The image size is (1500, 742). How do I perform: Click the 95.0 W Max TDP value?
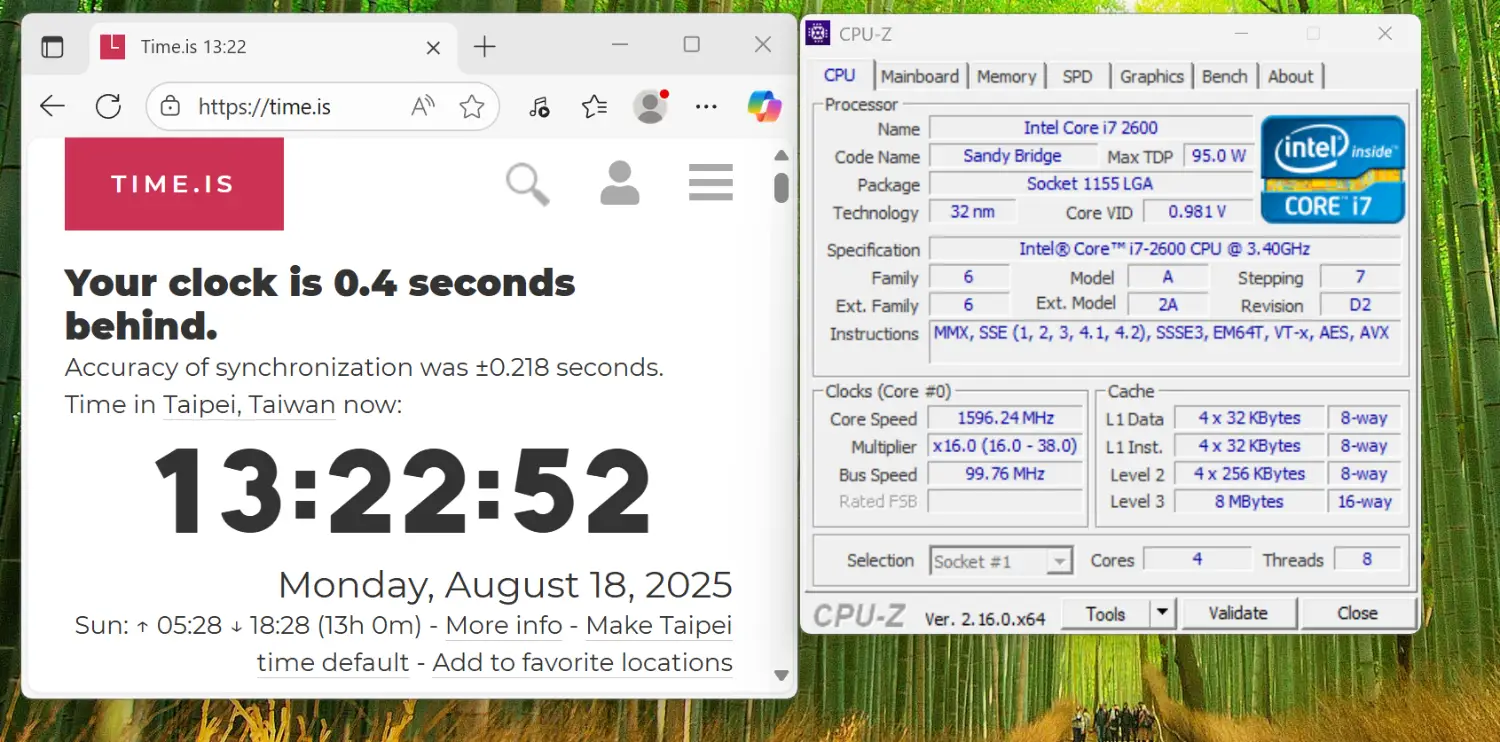point(1218,156)
